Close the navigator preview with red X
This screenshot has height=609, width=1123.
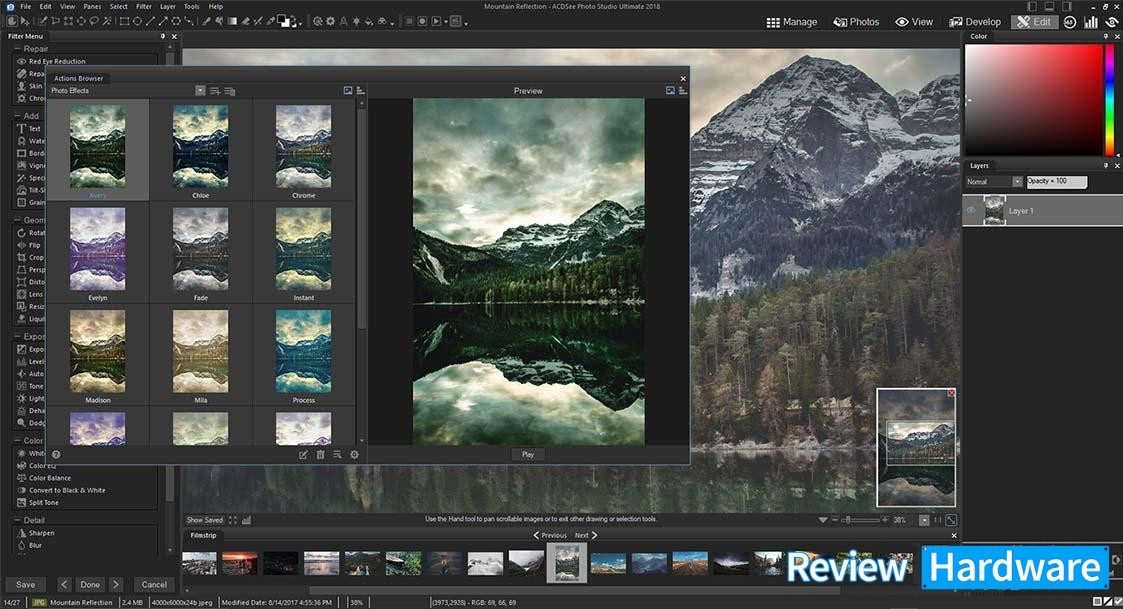(951, 393)
